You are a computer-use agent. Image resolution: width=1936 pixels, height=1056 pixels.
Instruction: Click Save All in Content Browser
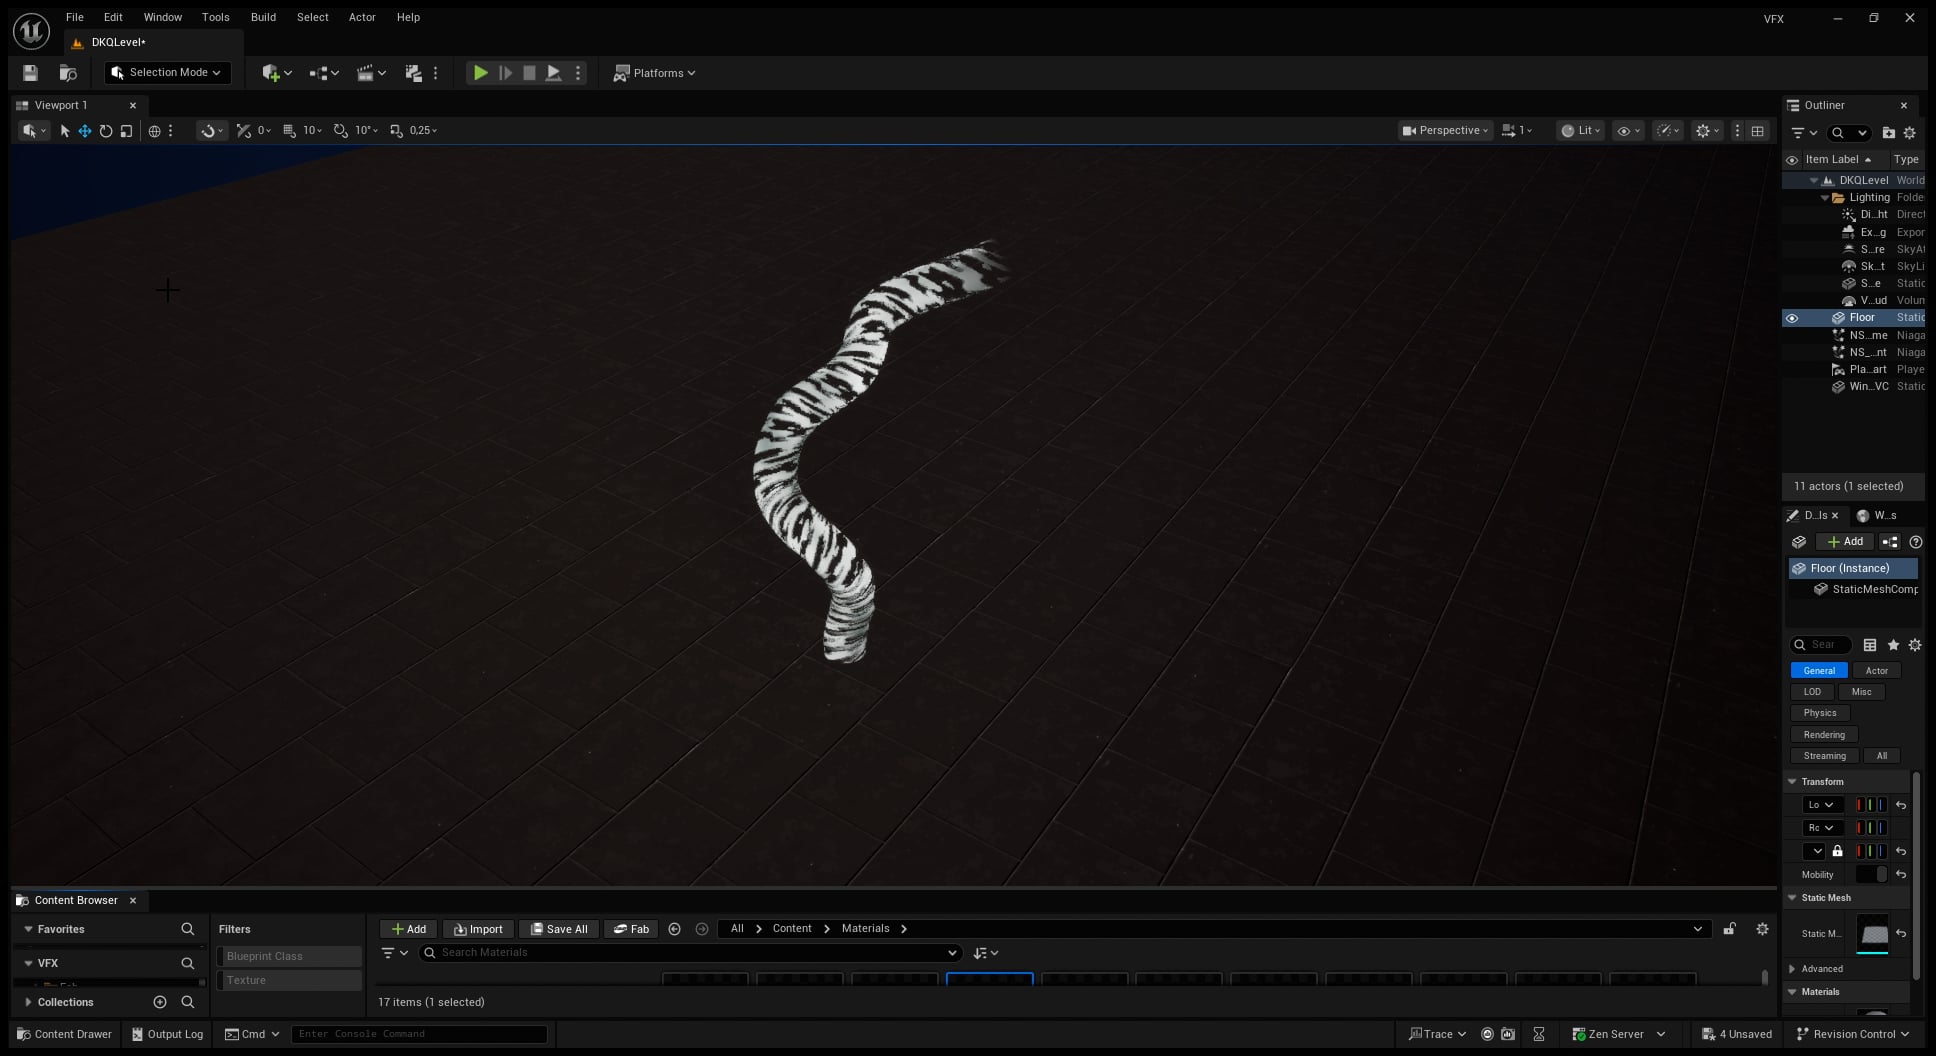(x=559, y=929)
